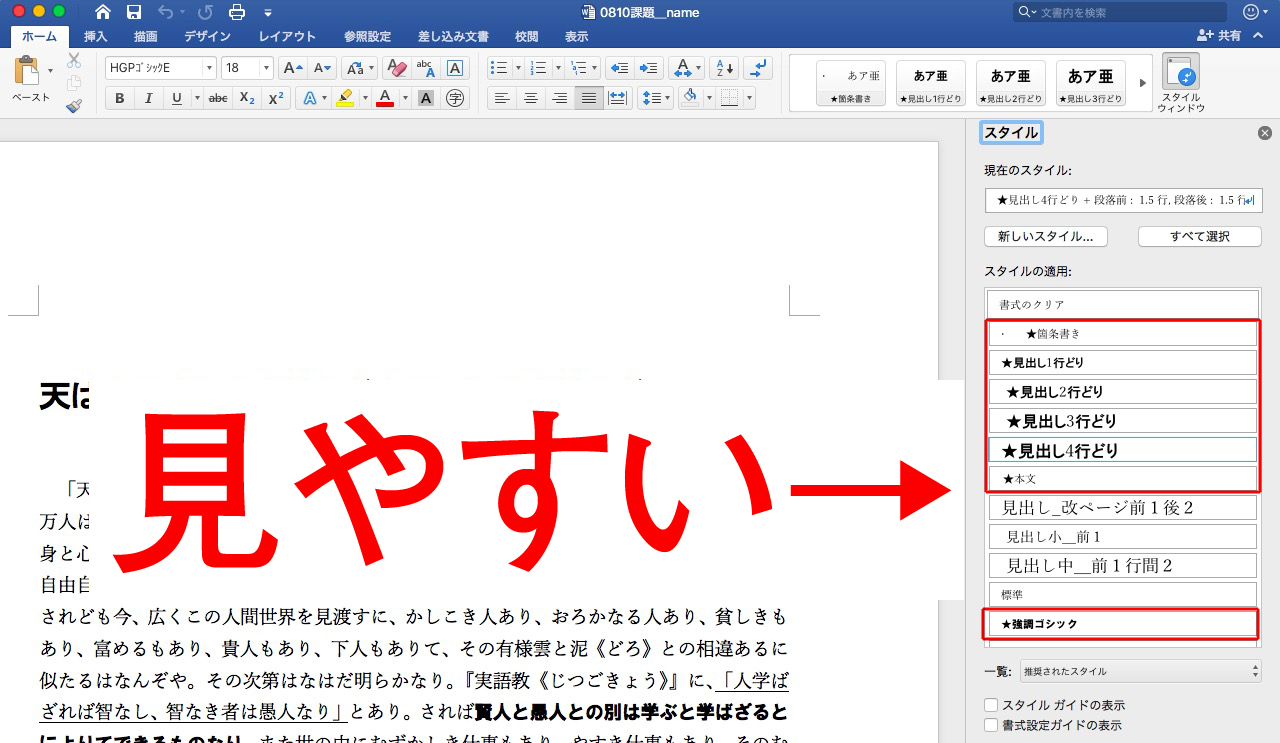1280x743 pixels.
Task: Center align the paragraph
Action: (x=531, y=98)
